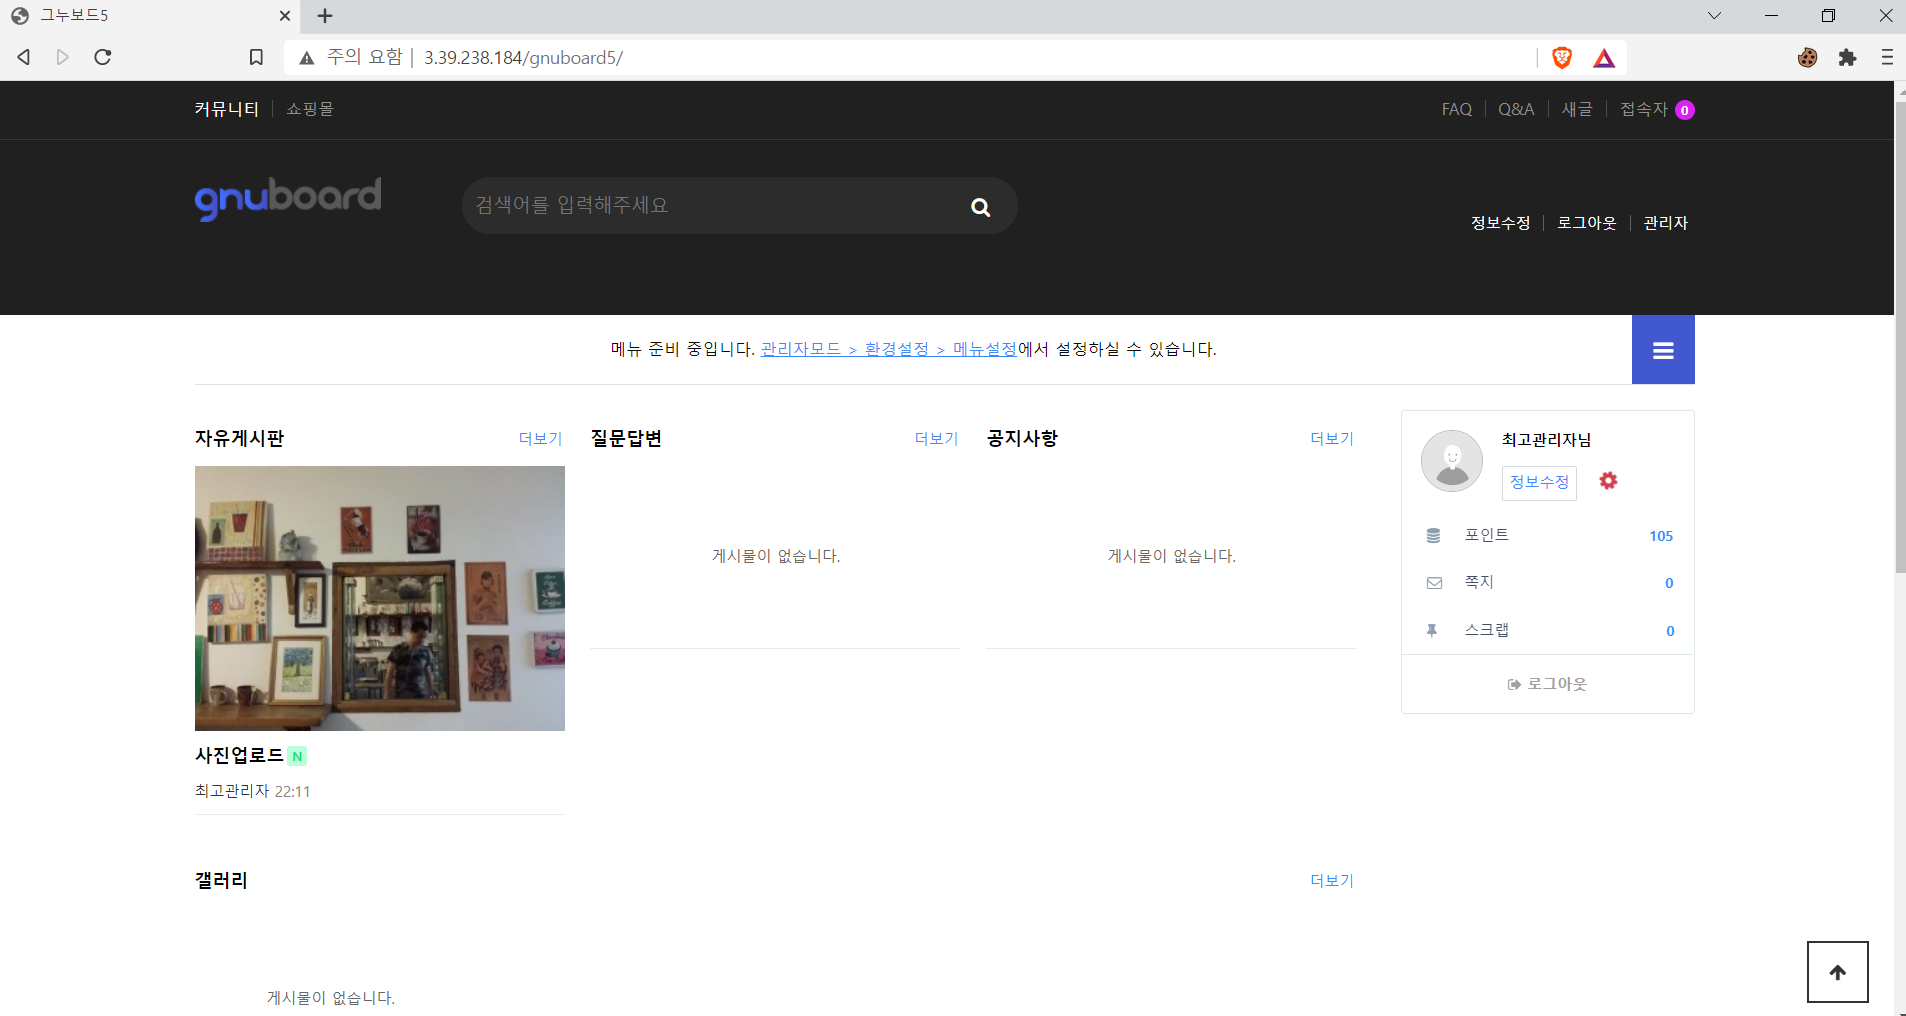Click 정보수정 in the header

(1500, 223)
